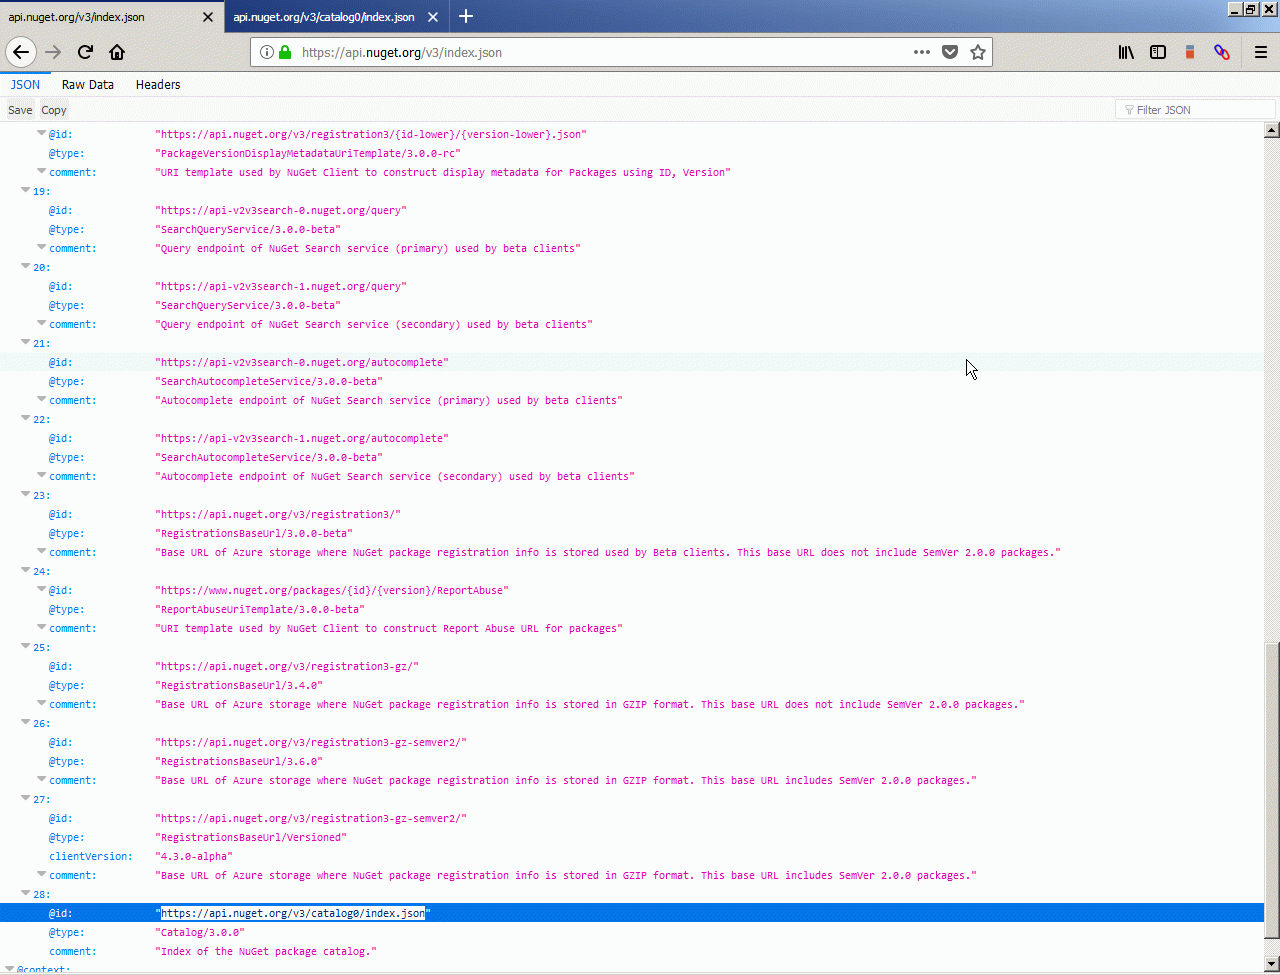Show sidebars using the sidebar icon
This screenshot has width=1280, height=975.
point(1158,53)
